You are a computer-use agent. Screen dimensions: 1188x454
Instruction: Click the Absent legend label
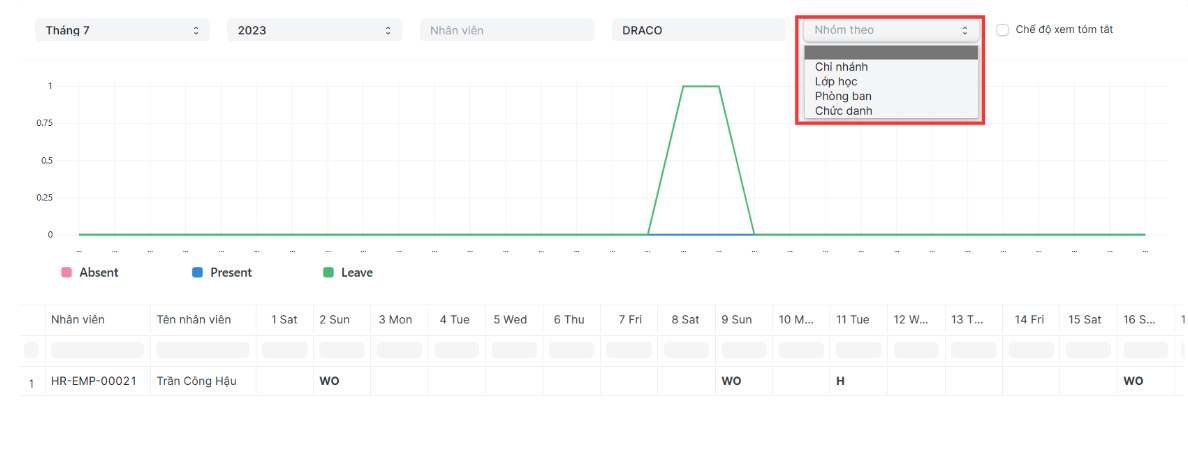pos(98,273)
